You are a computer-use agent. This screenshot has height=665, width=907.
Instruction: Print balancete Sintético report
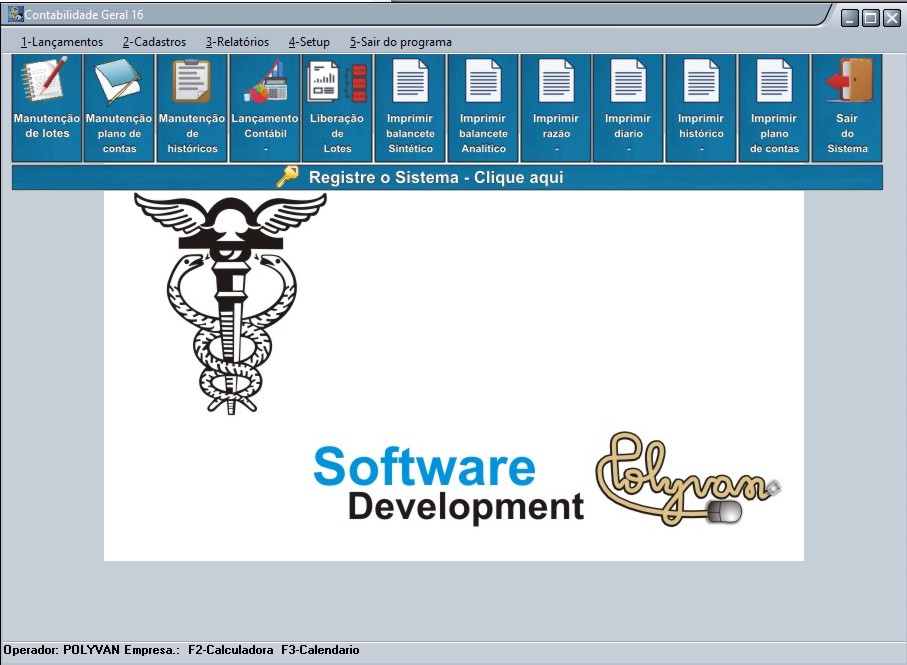(x=410, y=108)
